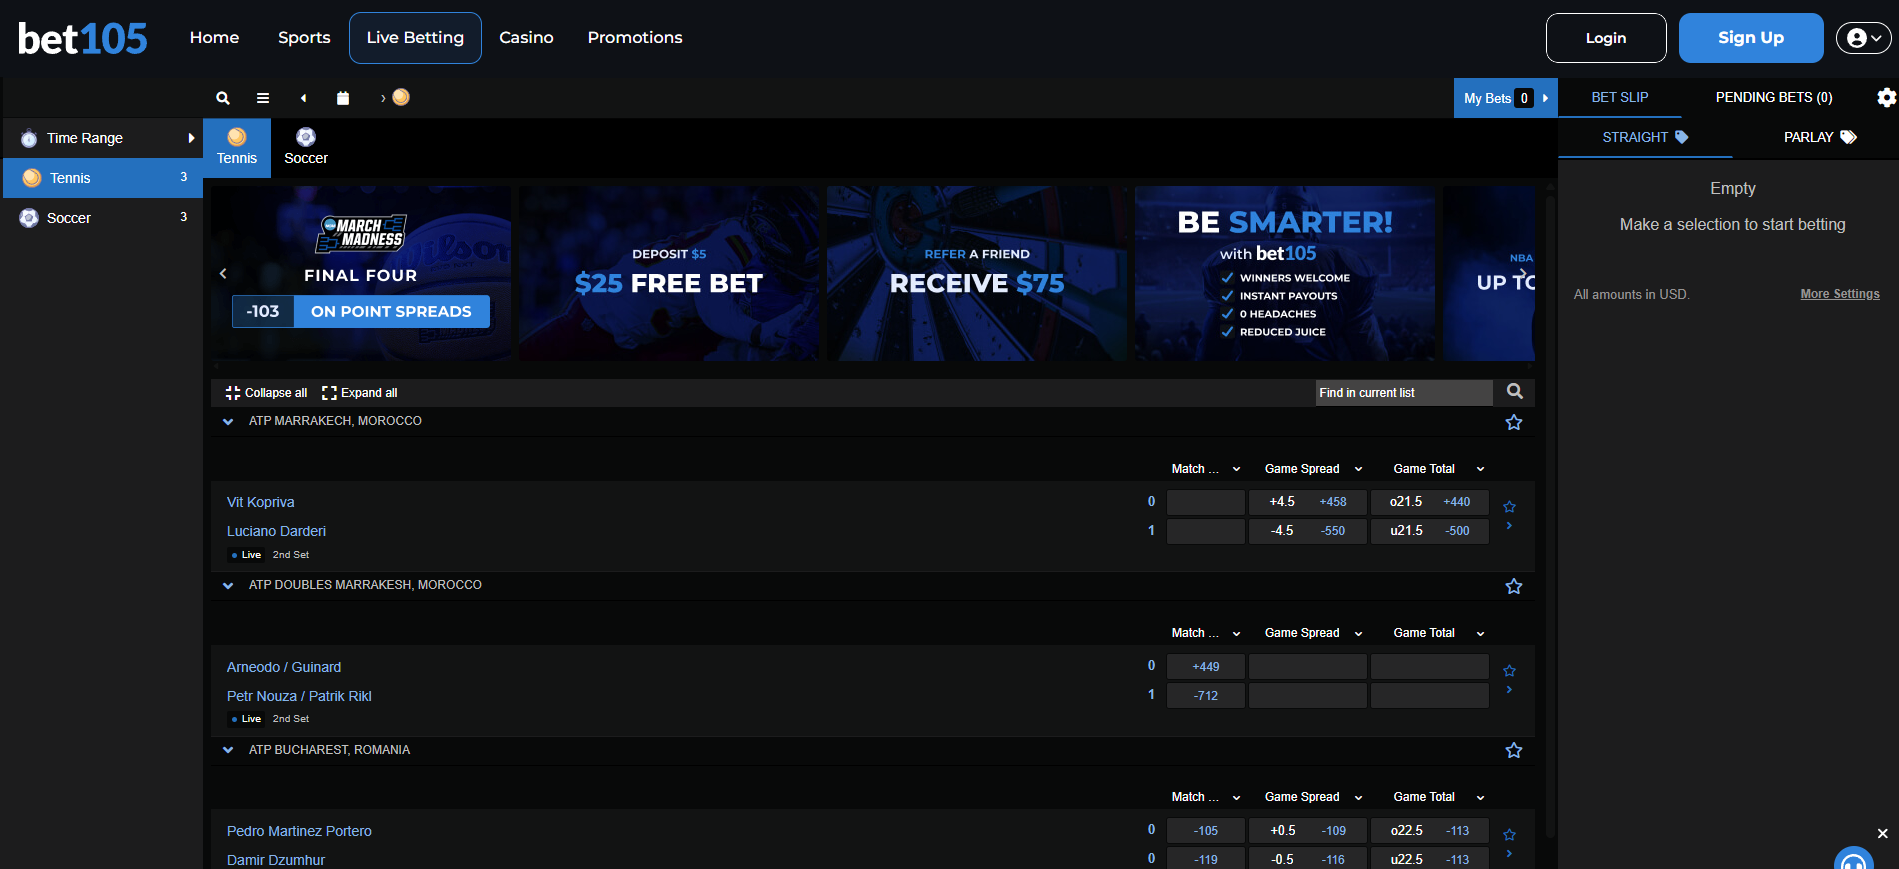Open more markets for Kopriva match
1899x869 pixels.
point(1509,526)
